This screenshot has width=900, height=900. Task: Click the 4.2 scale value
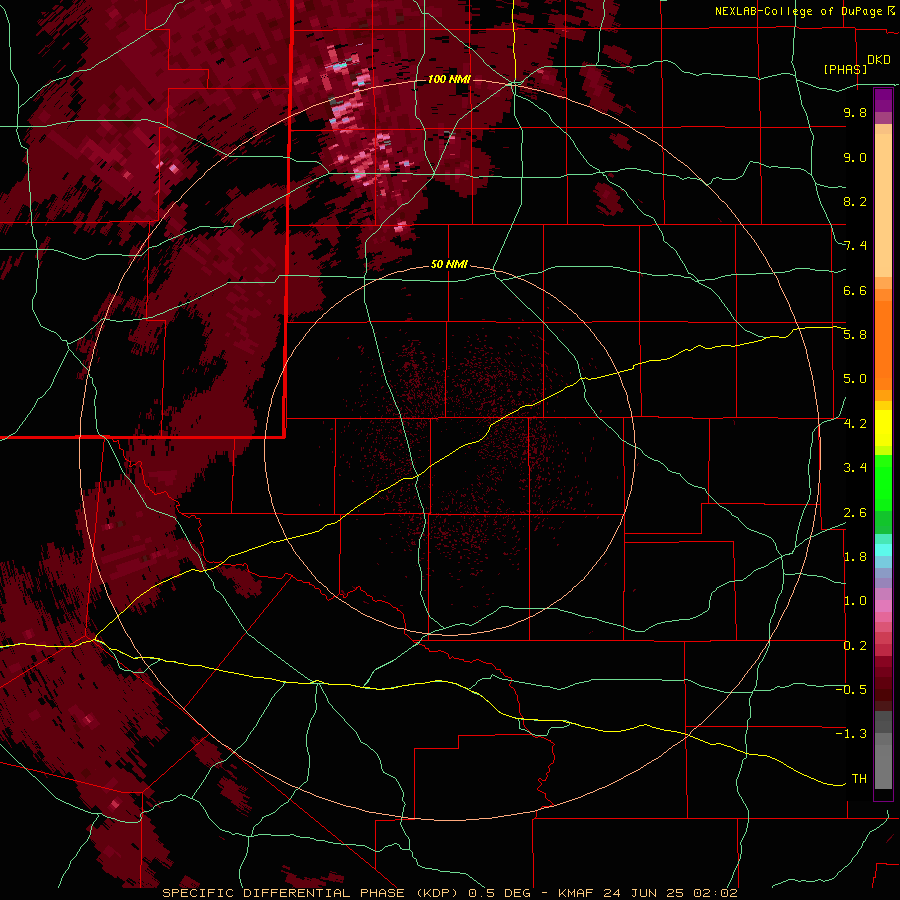click(x=855, y=424)
